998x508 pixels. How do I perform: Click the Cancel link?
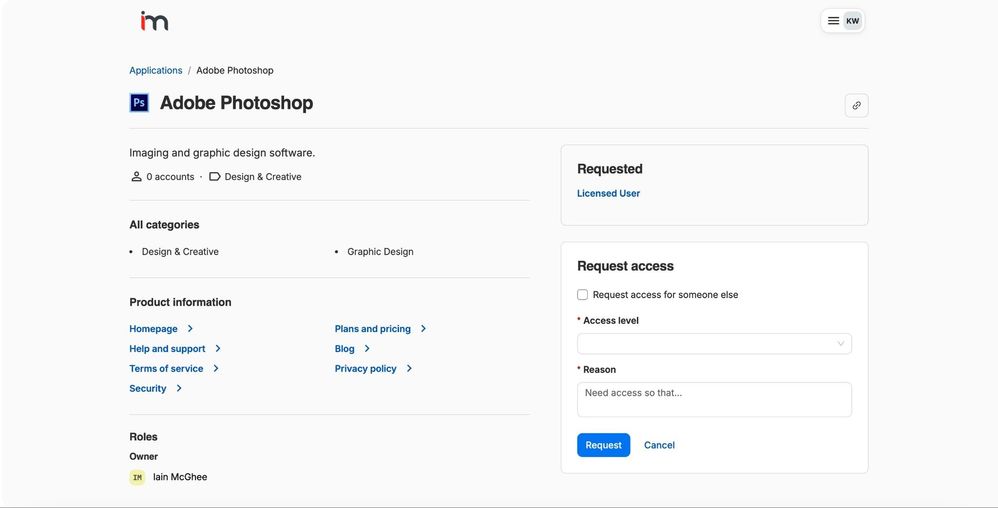click(659, 445)
